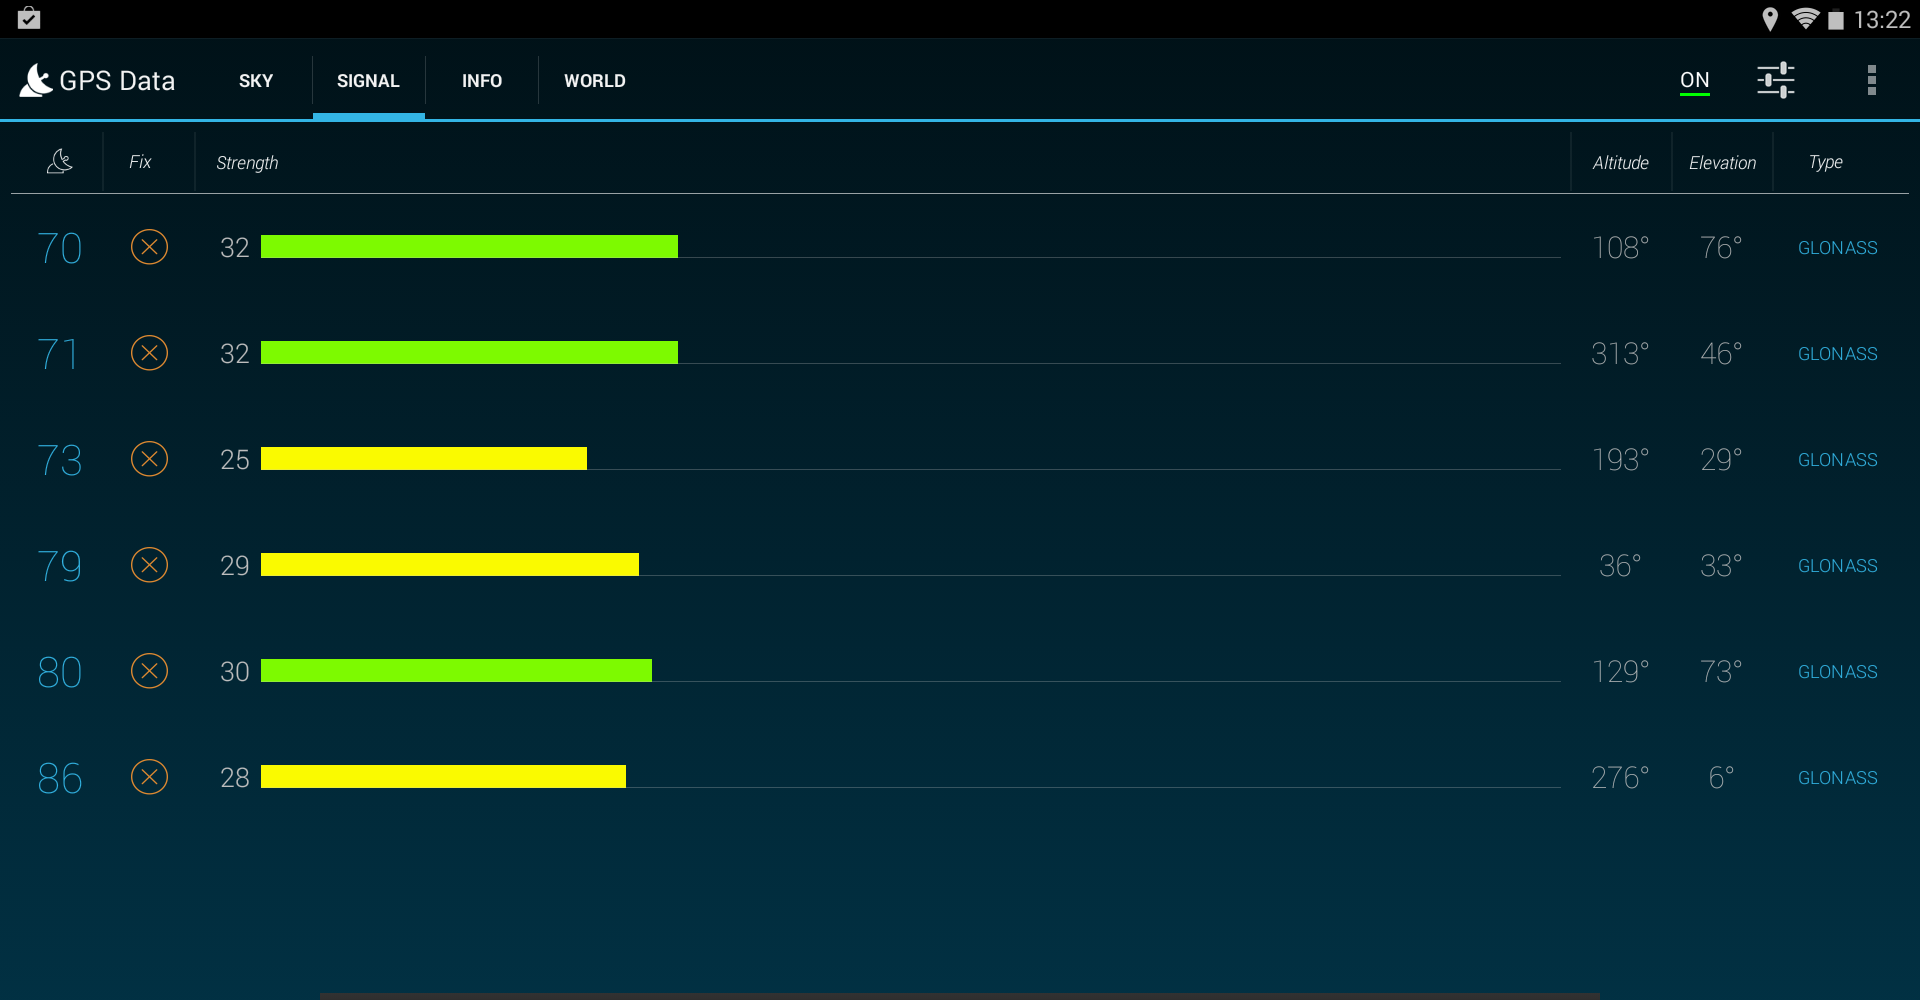This screenshot has width=1920, height=1000.
Task: Click the strength value 28
Action: 235,778
